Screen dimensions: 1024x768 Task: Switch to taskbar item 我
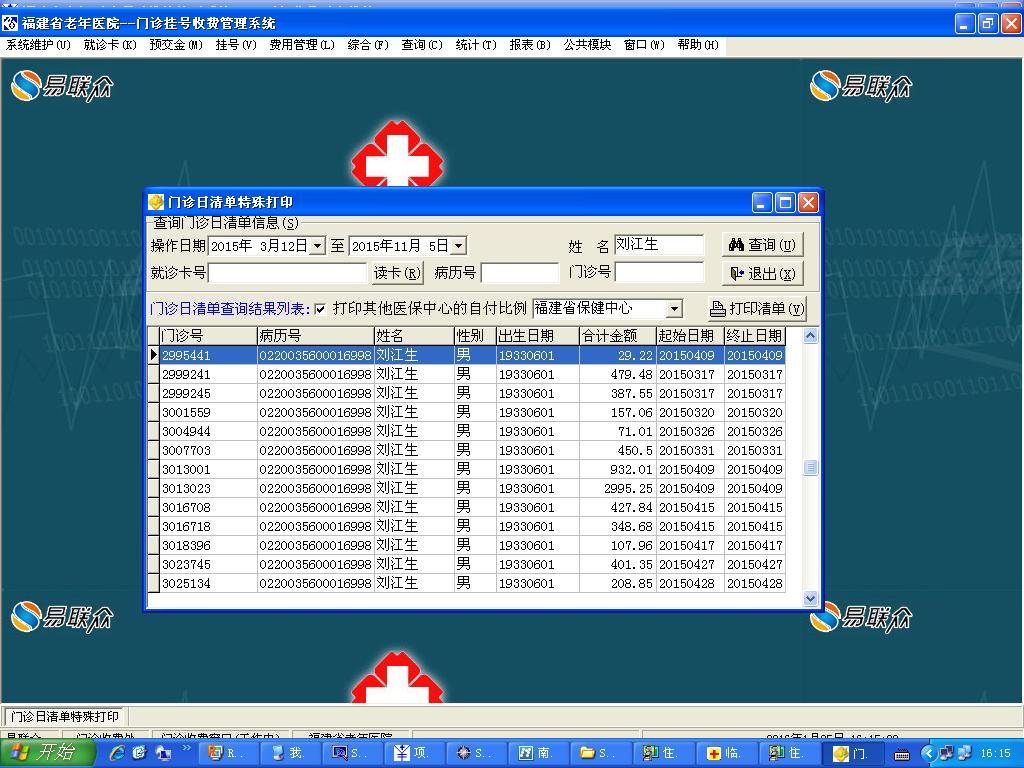[x=291, y=754]
